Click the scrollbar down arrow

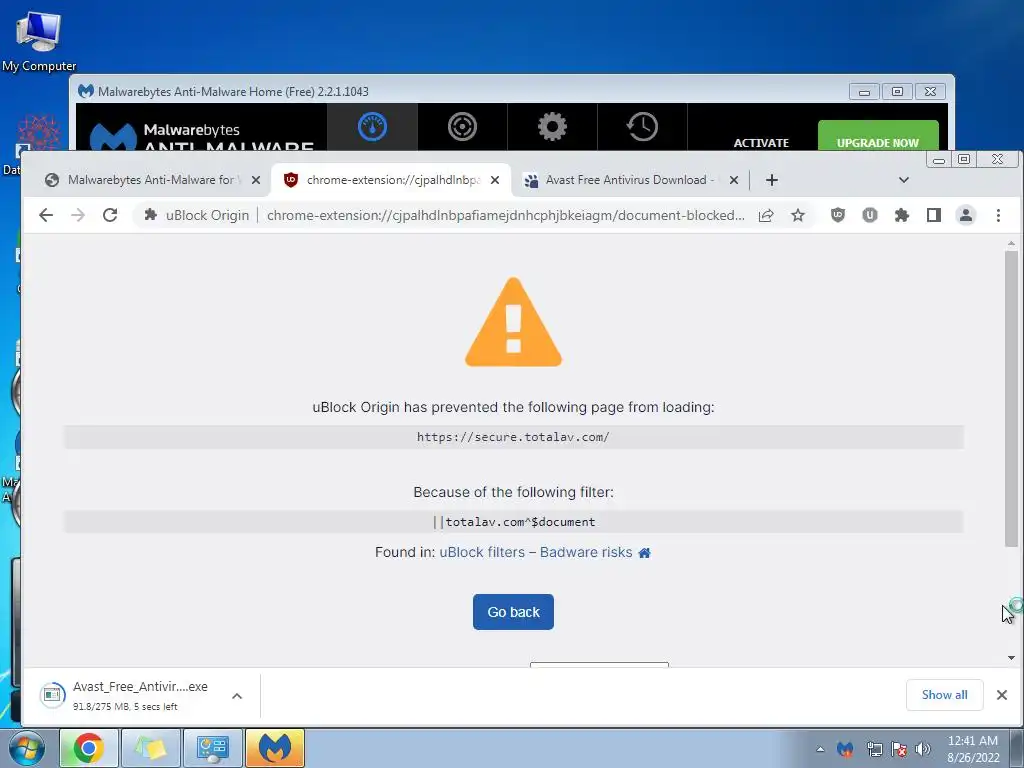coord(1011,658)
